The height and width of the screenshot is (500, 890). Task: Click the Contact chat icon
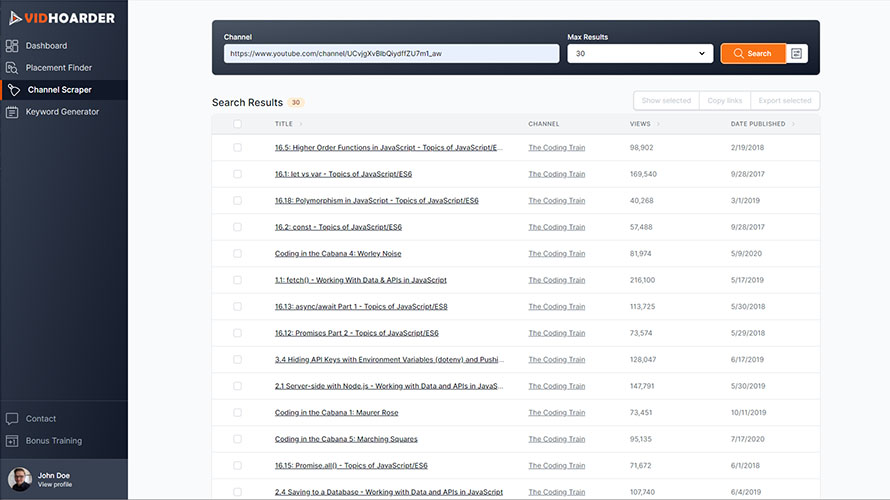point(12,419)
